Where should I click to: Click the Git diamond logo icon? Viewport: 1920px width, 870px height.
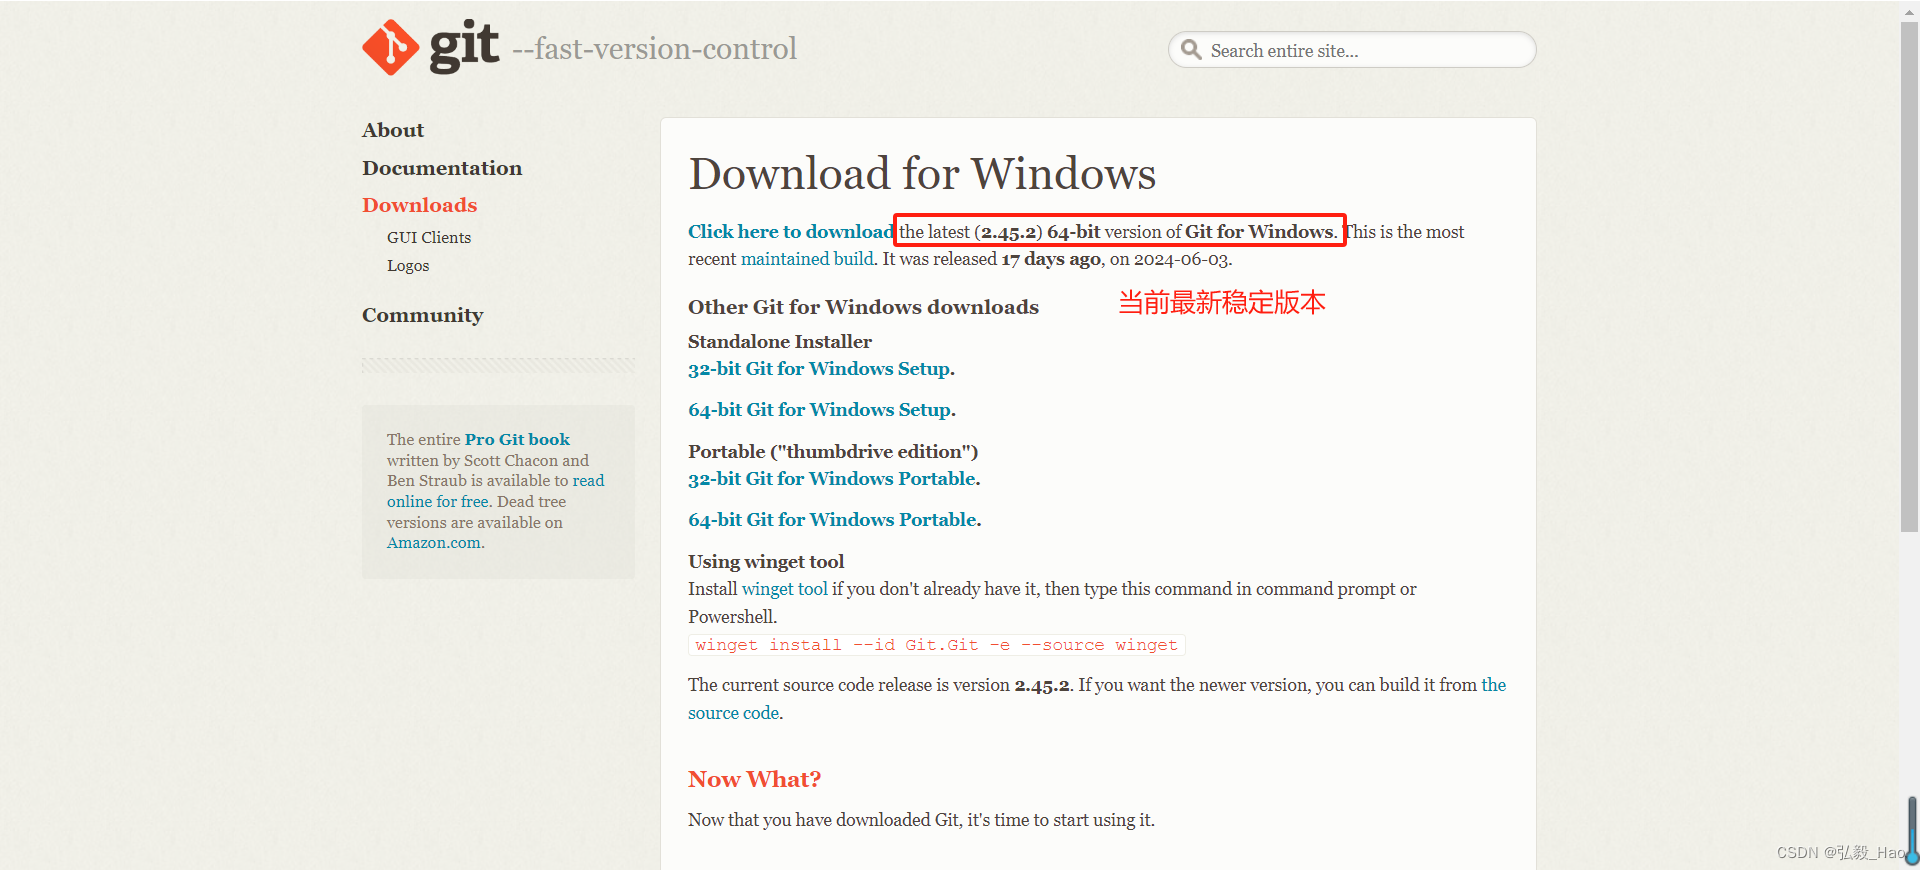[390, 47]
